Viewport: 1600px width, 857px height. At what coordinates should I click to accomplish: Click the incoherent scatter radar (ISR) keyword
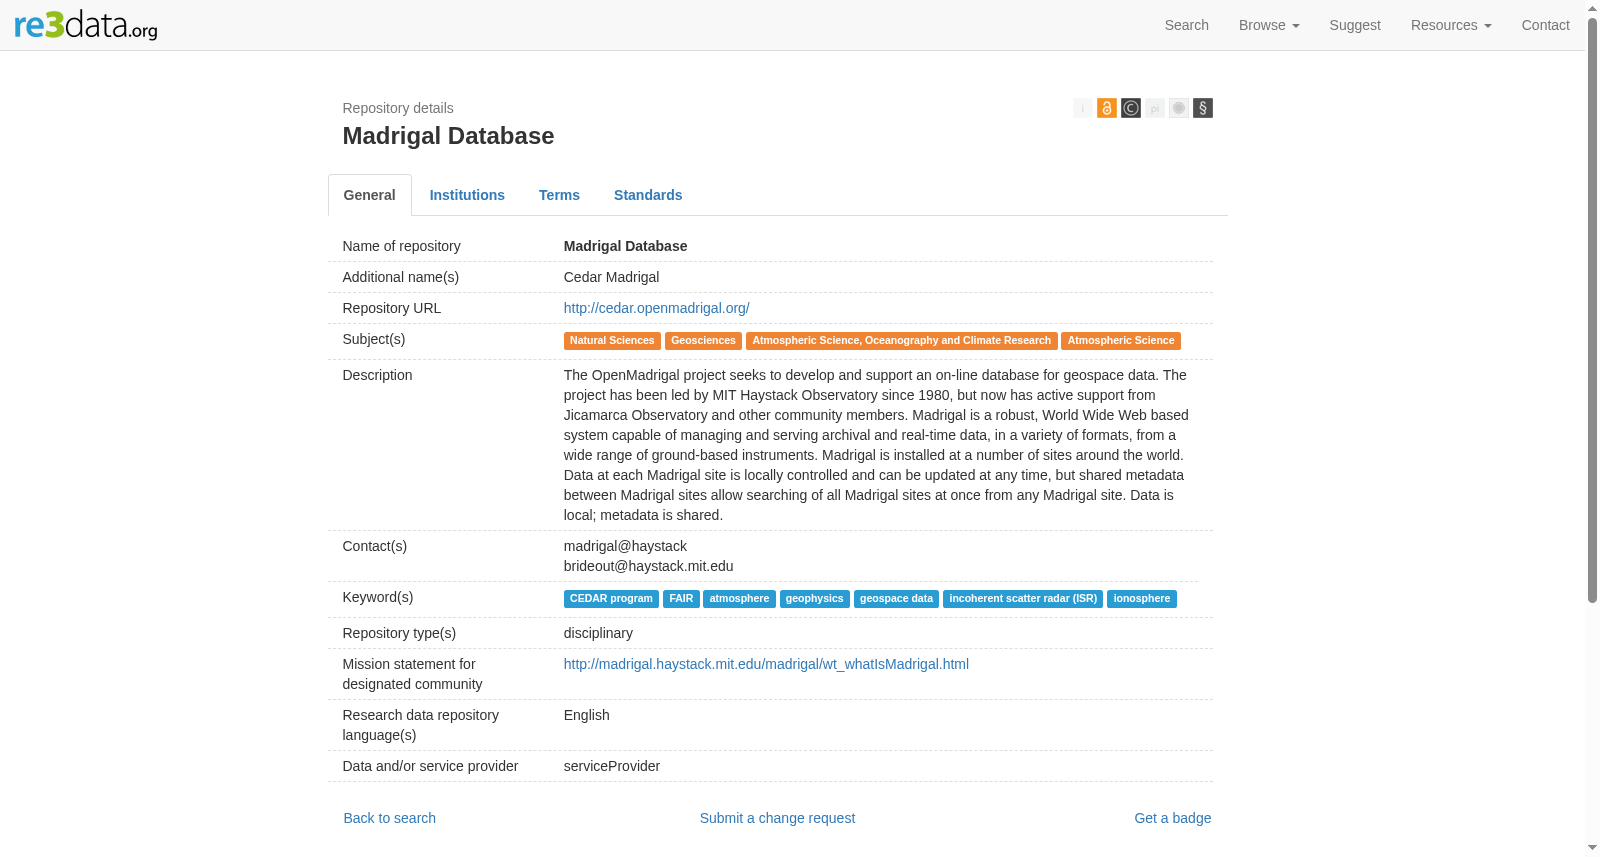[1023, 599]
